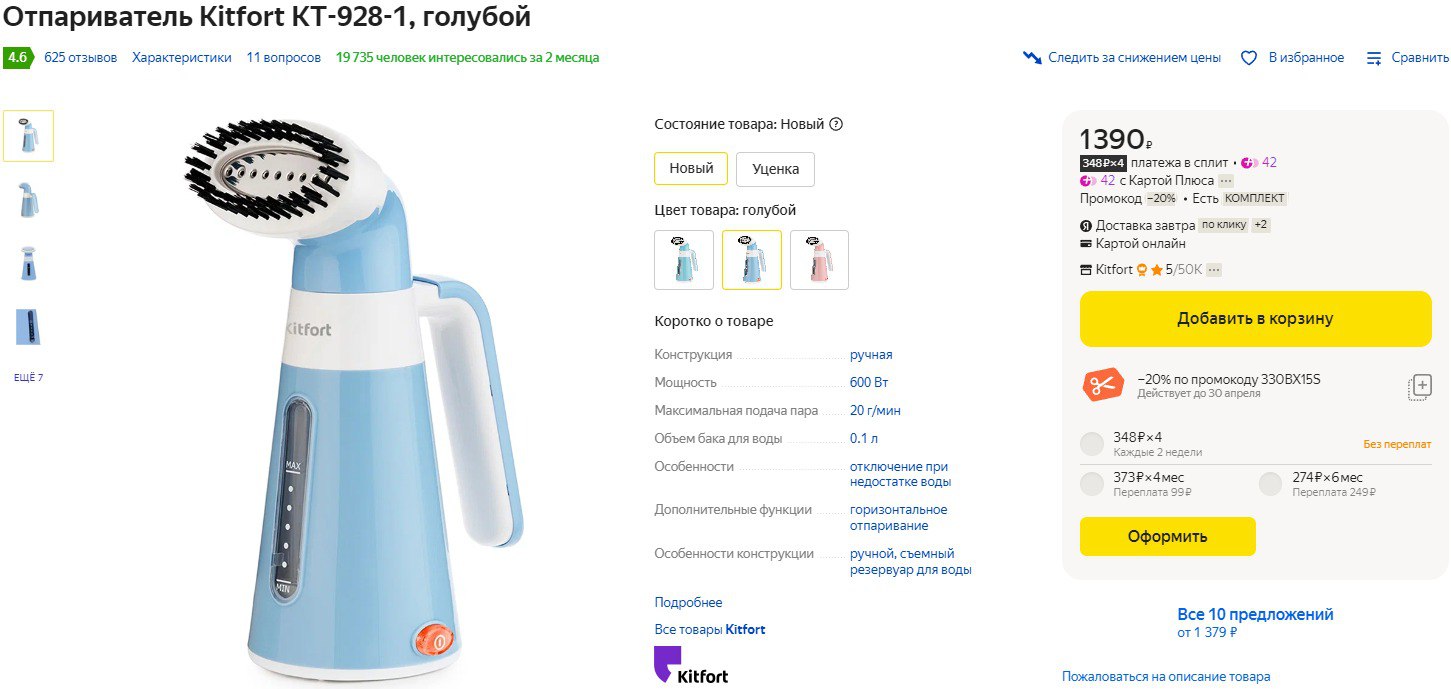The image size is (1451, 689).
Task: Expand seller details with the ellipsis
Action: point(1214,270)
